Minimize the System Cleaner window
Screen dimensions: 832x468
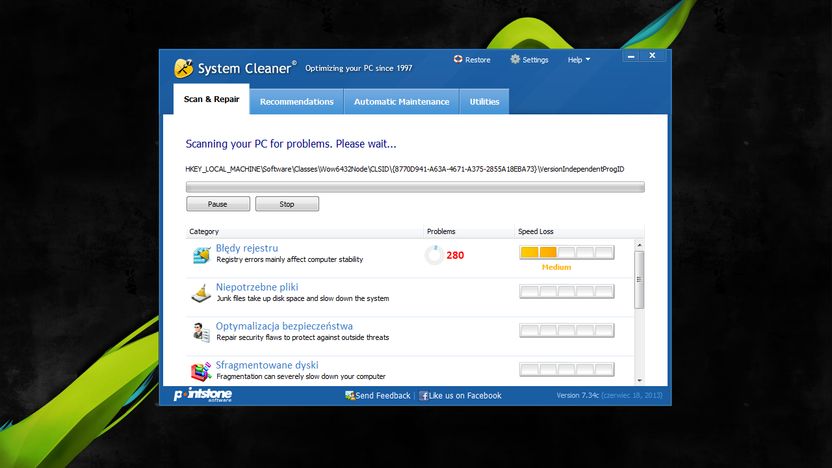[x=631, y=56]
